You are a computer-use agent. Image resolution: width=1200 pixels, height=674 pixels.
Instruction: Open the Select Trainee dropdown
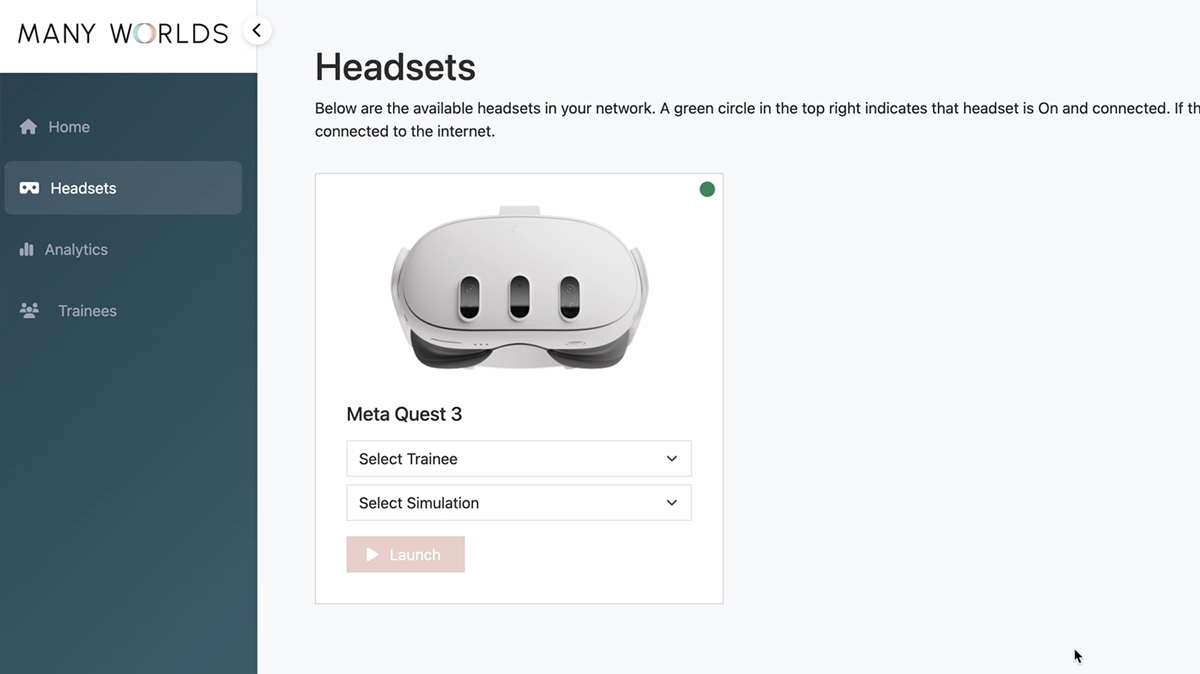tap(518, 458)
